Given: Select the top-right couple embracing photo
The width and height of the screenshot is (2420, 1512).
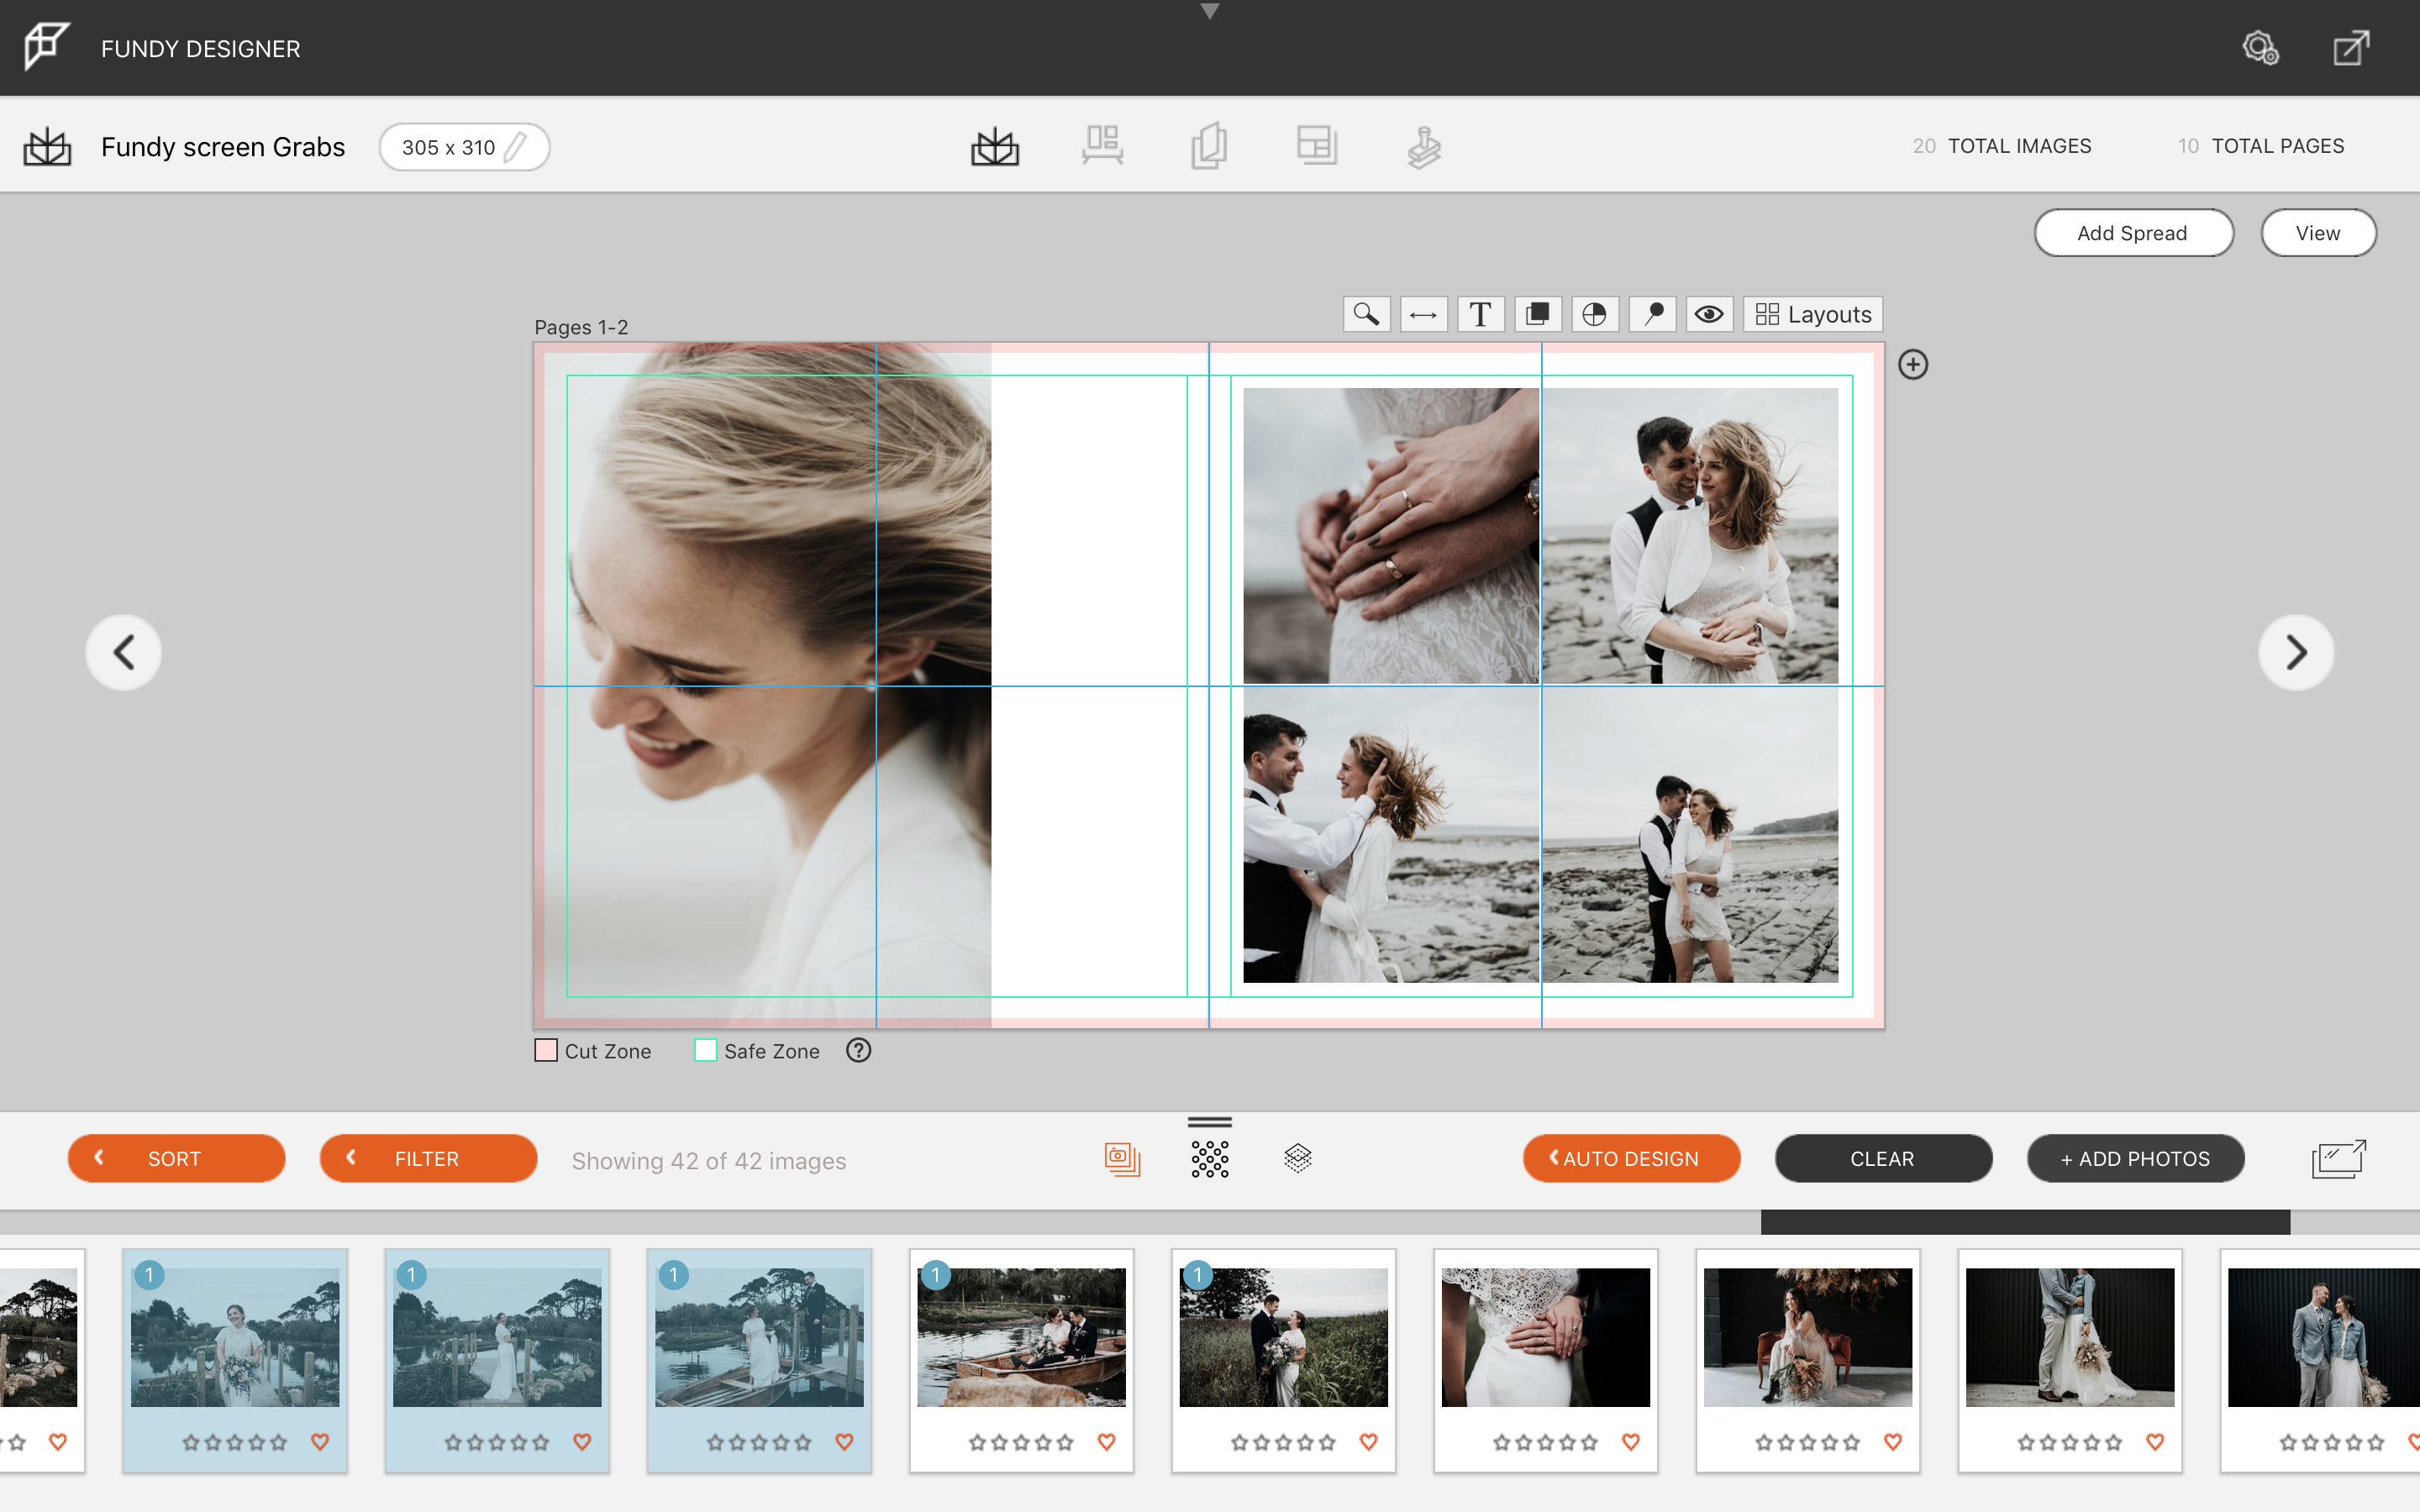Looking at the screenshot, I should (x=1690, y=536).
